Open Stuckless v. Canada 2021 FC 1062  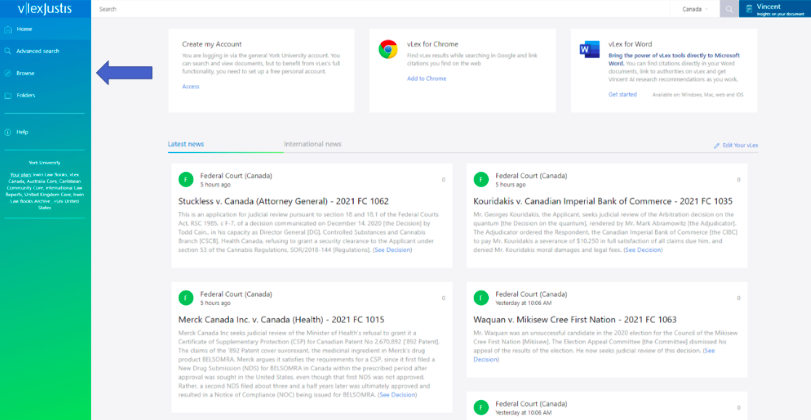[x=283, y=201]
